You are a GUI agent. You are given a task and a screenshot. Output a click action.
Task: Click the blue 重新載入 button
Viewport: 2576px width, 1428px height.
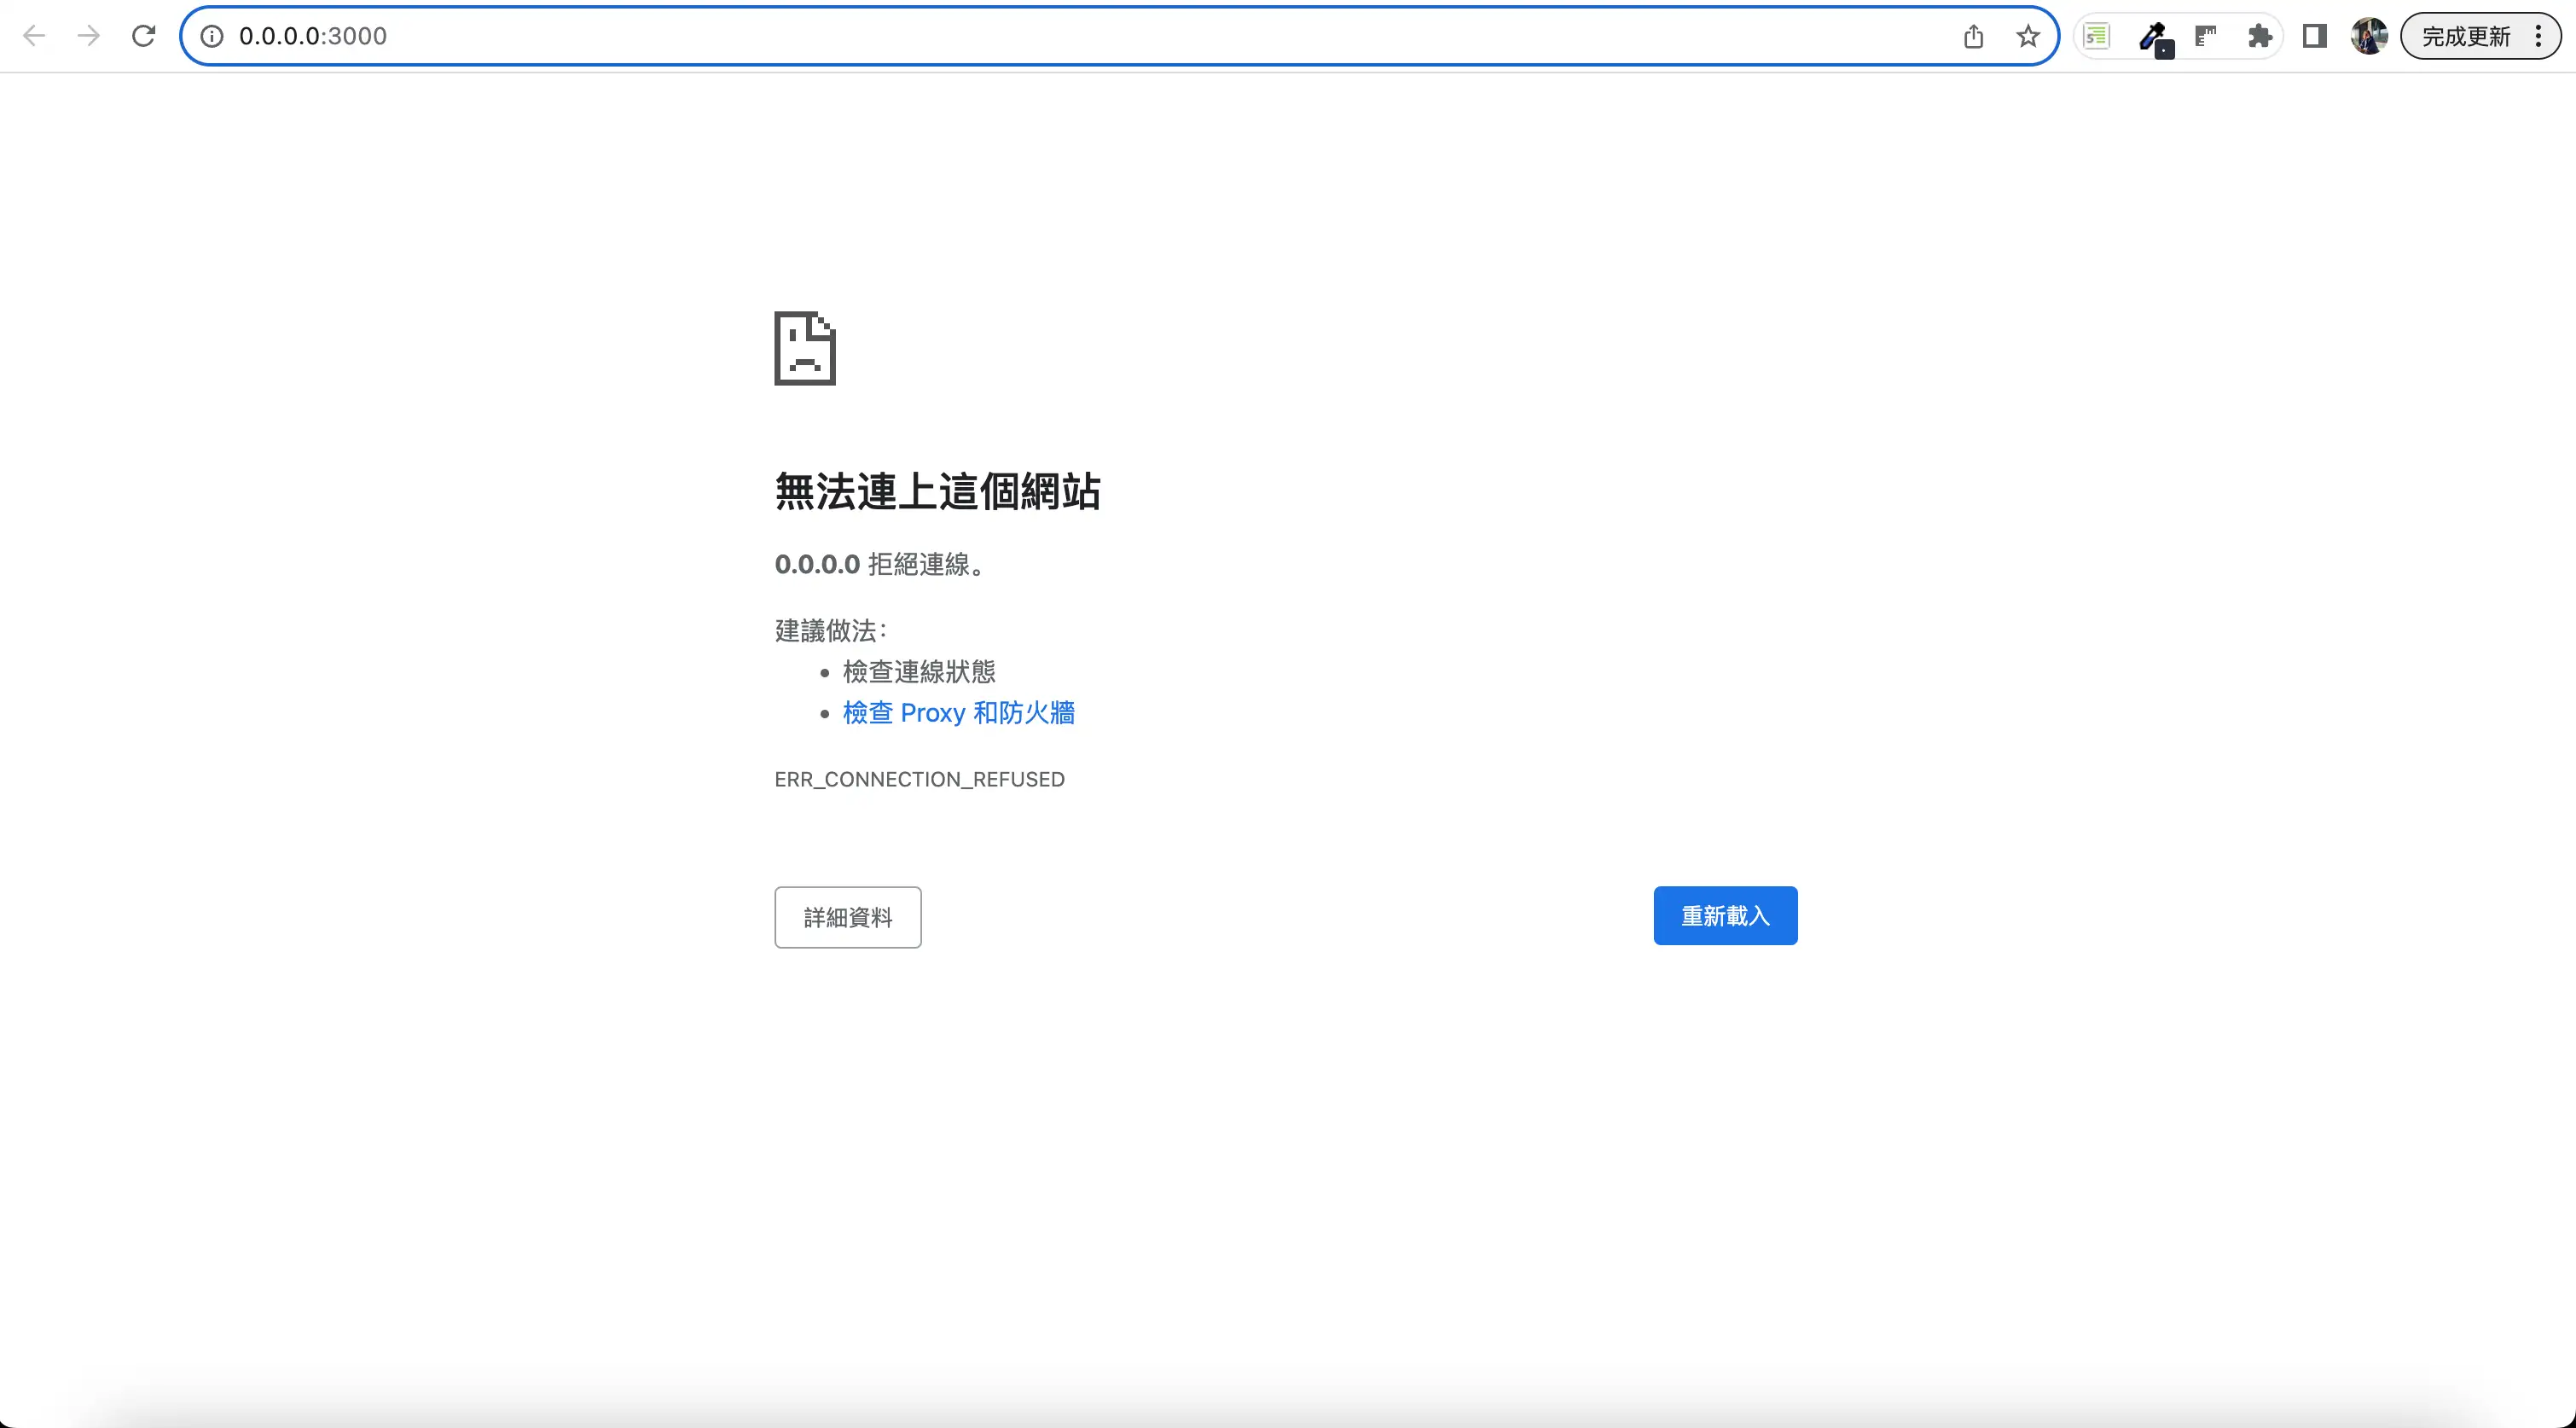click(1725, 916)
